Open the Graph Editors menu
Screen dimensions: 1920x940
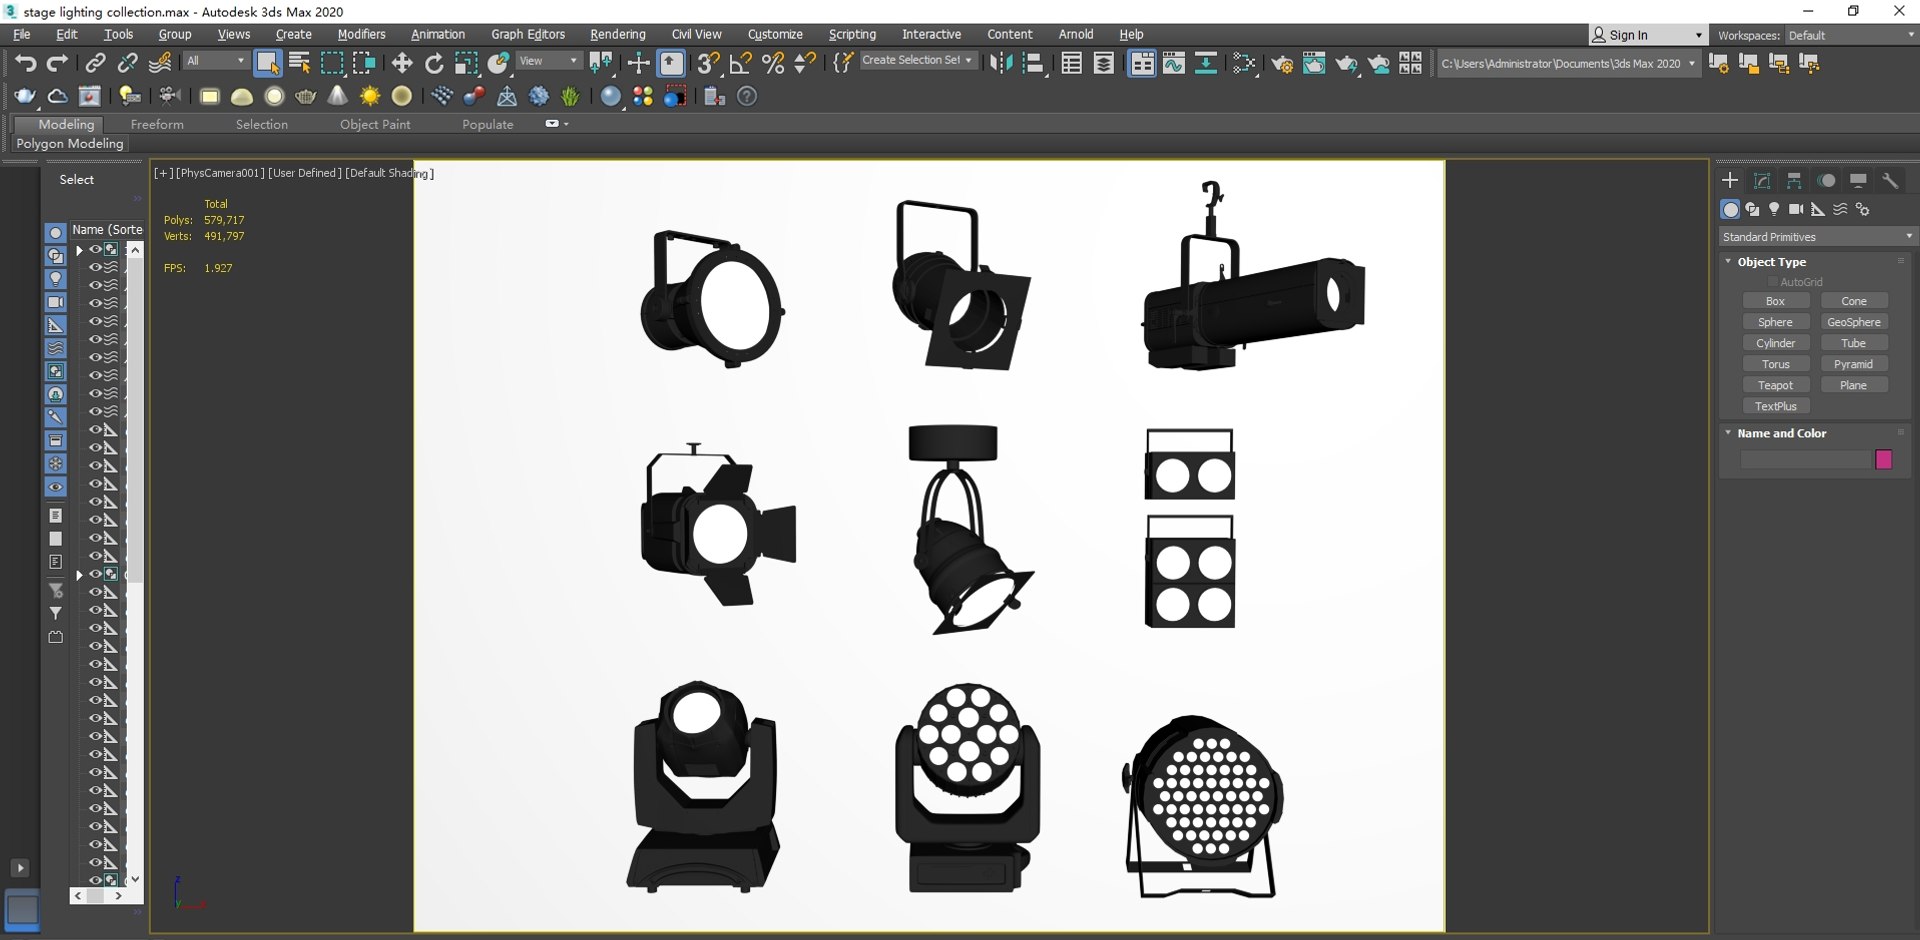coord(528,34)
